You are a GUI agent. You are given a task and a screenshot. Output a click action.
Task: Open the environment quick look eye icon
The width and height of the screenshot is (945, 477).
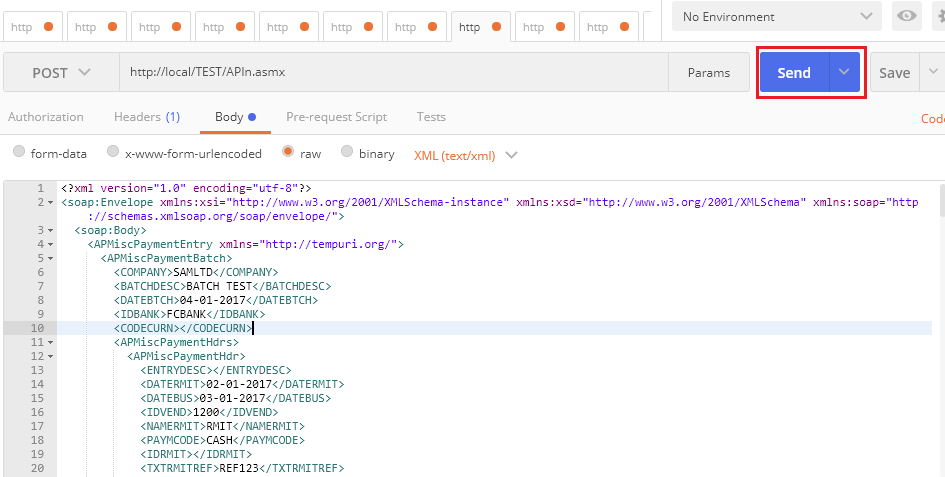(x=906, y=16)
